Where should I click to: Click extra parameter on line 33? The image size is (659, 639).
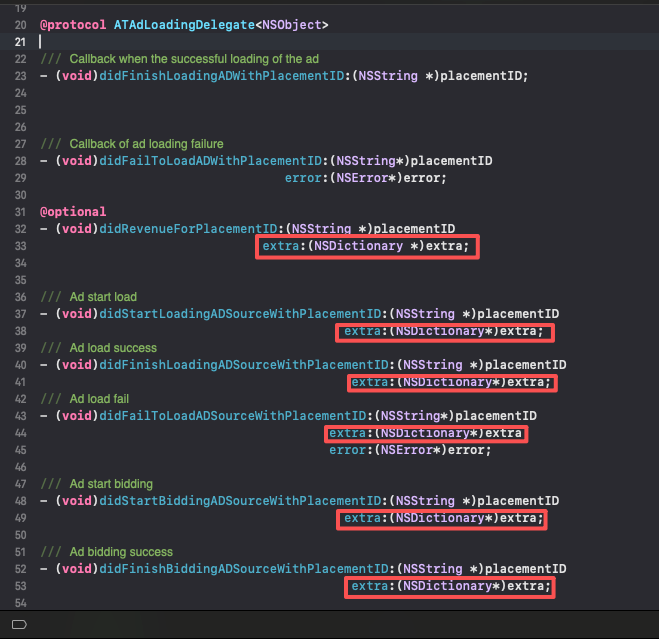click(366, 246)
